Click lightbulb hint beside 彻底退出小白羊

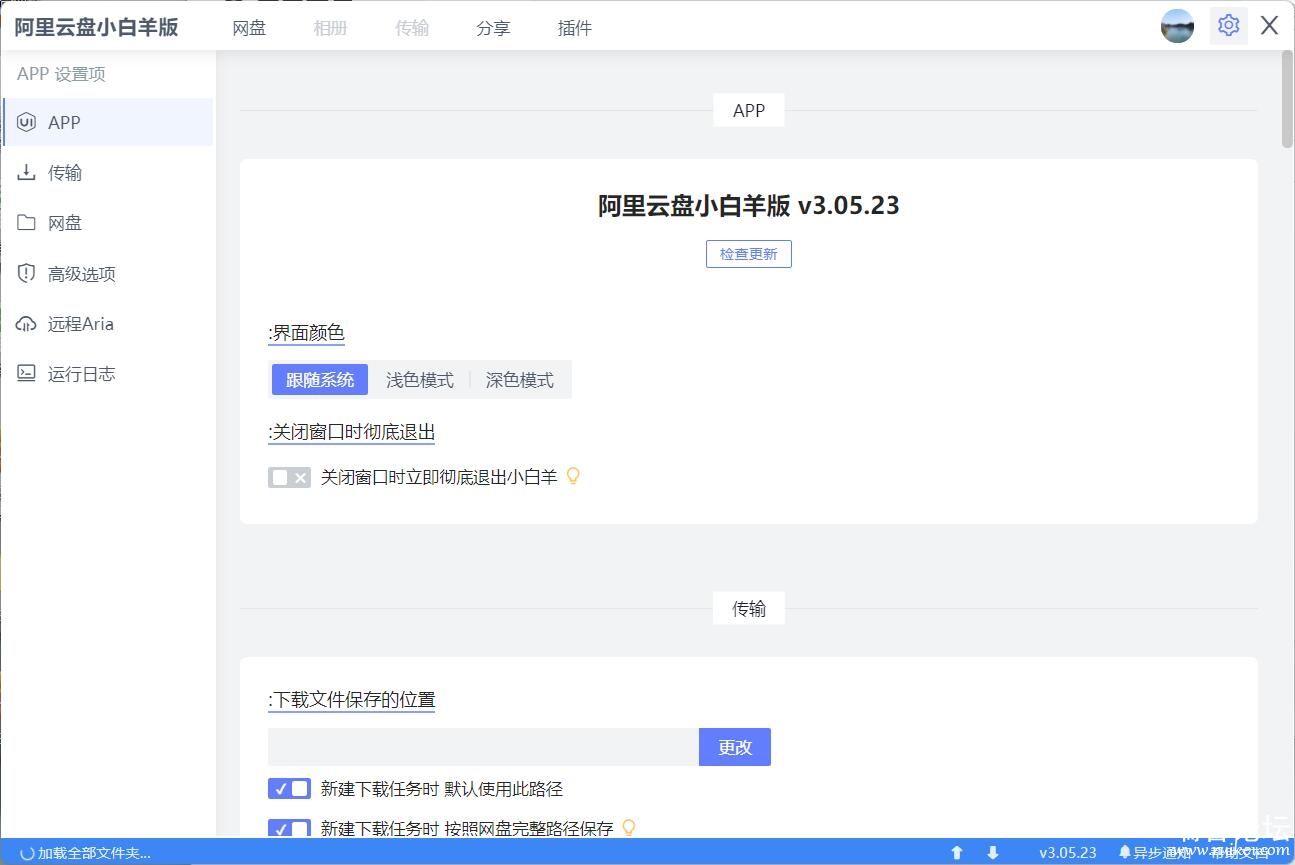573,476
